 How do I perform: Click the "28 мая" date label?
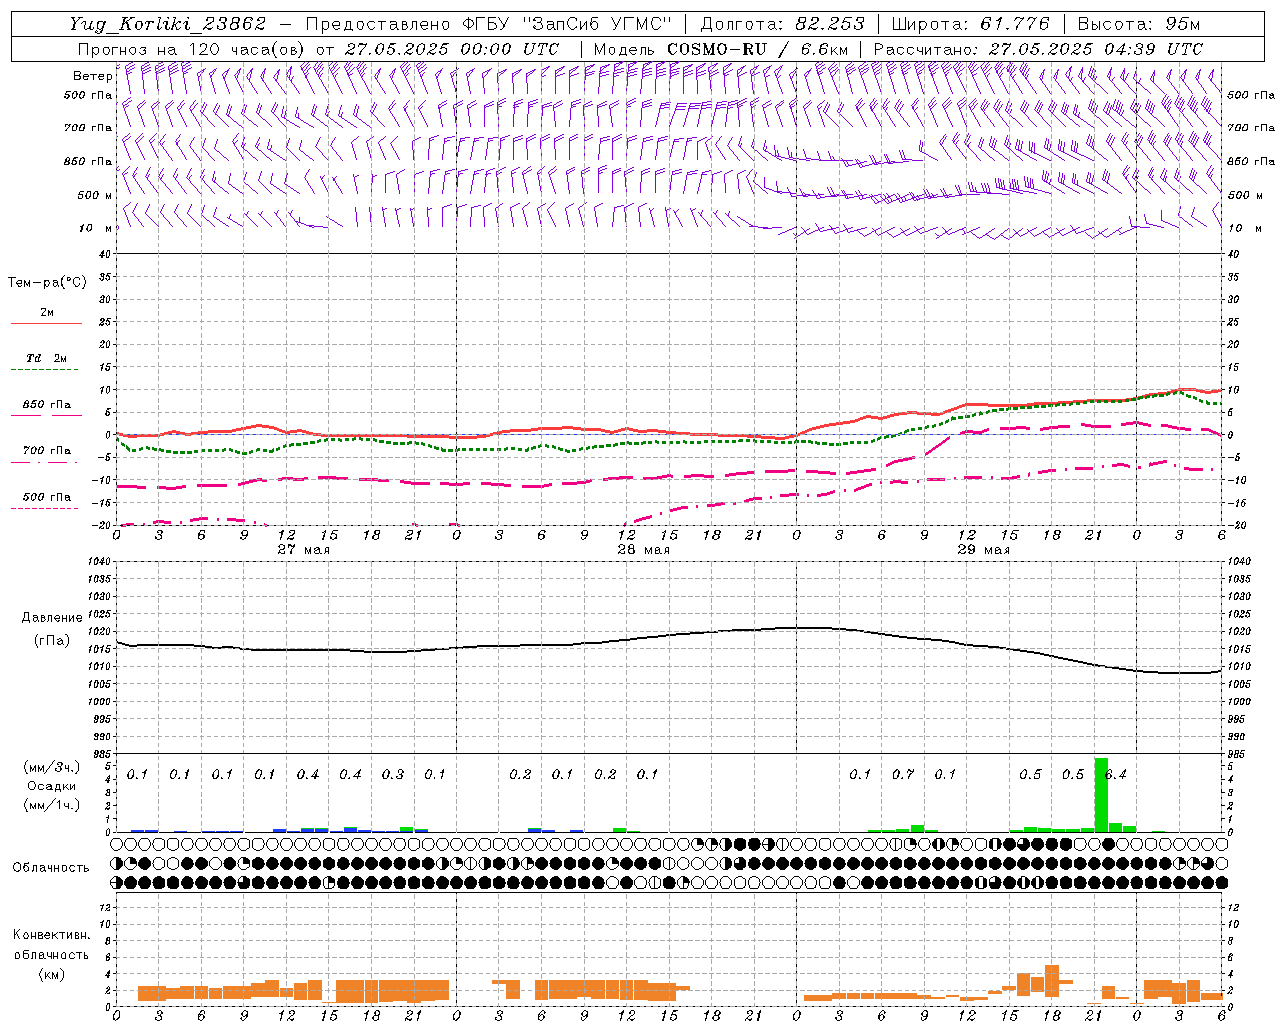(x=644, y=549)
